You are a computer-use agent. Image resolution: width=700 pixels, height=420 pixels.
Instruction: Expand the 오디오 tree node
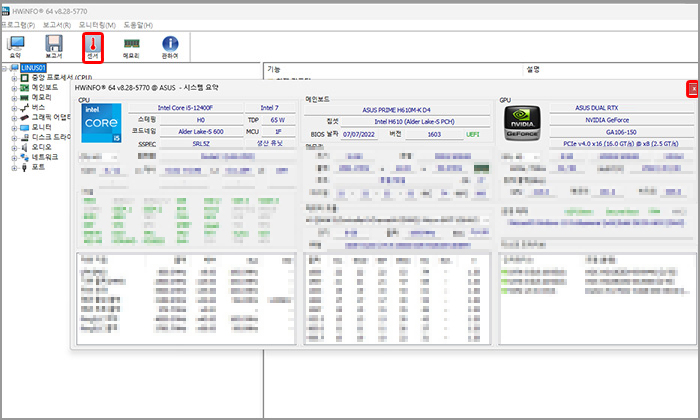tap(14, 148)
